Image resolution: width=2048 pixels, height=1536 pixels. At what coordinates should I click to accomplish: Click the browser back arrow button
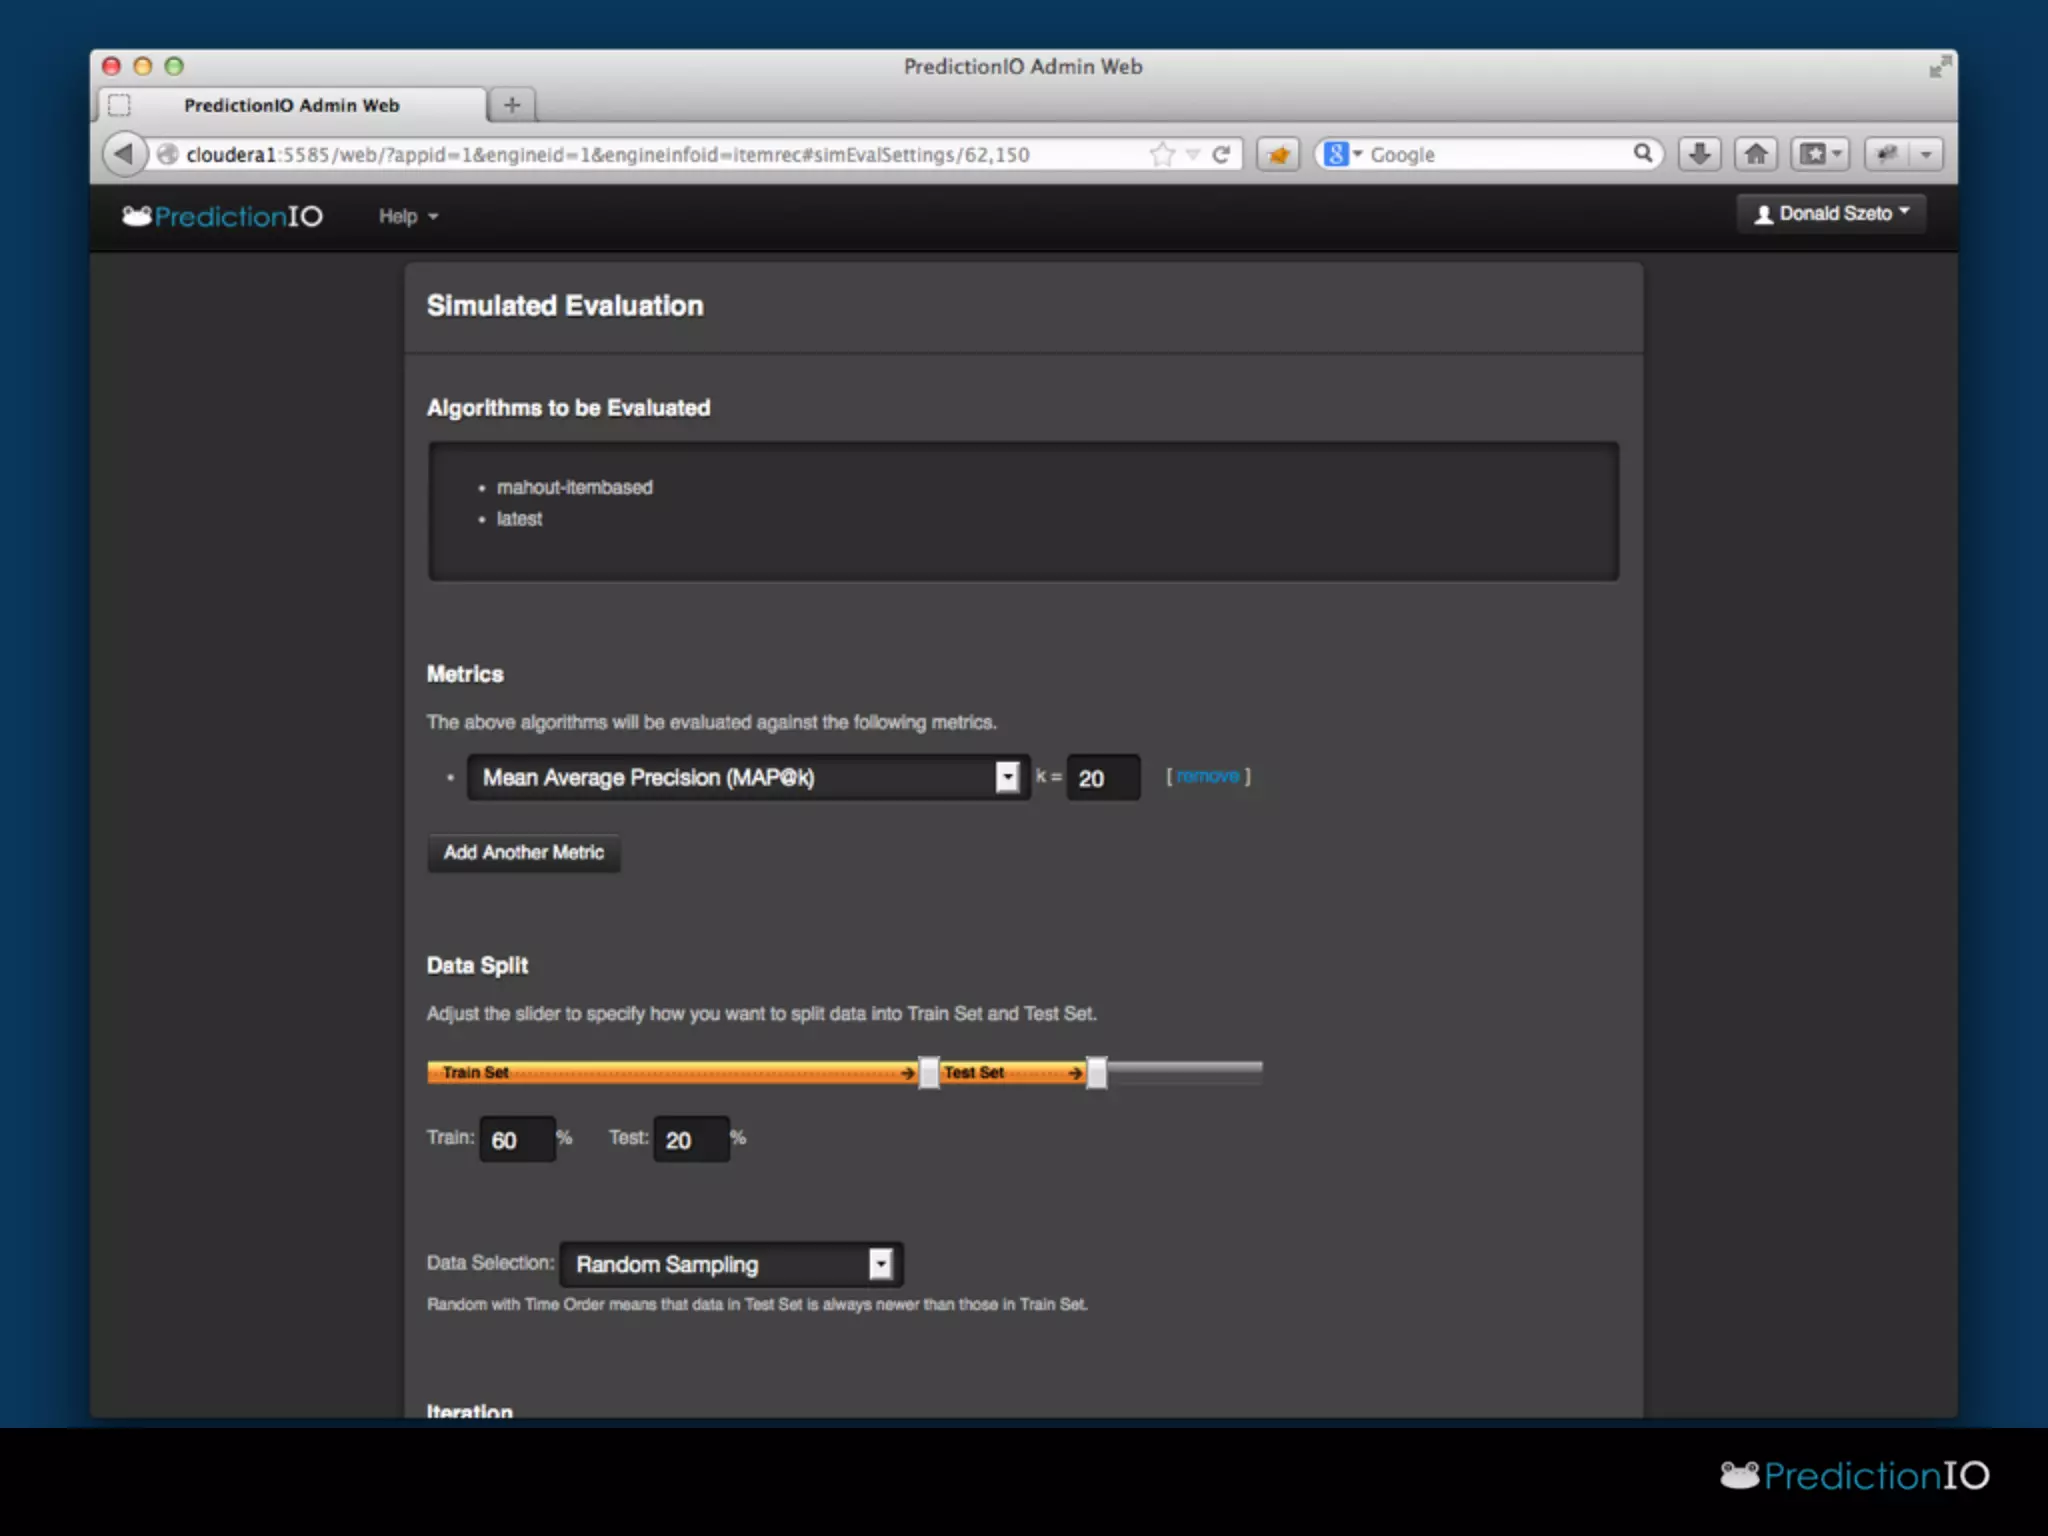coord(124,154)
